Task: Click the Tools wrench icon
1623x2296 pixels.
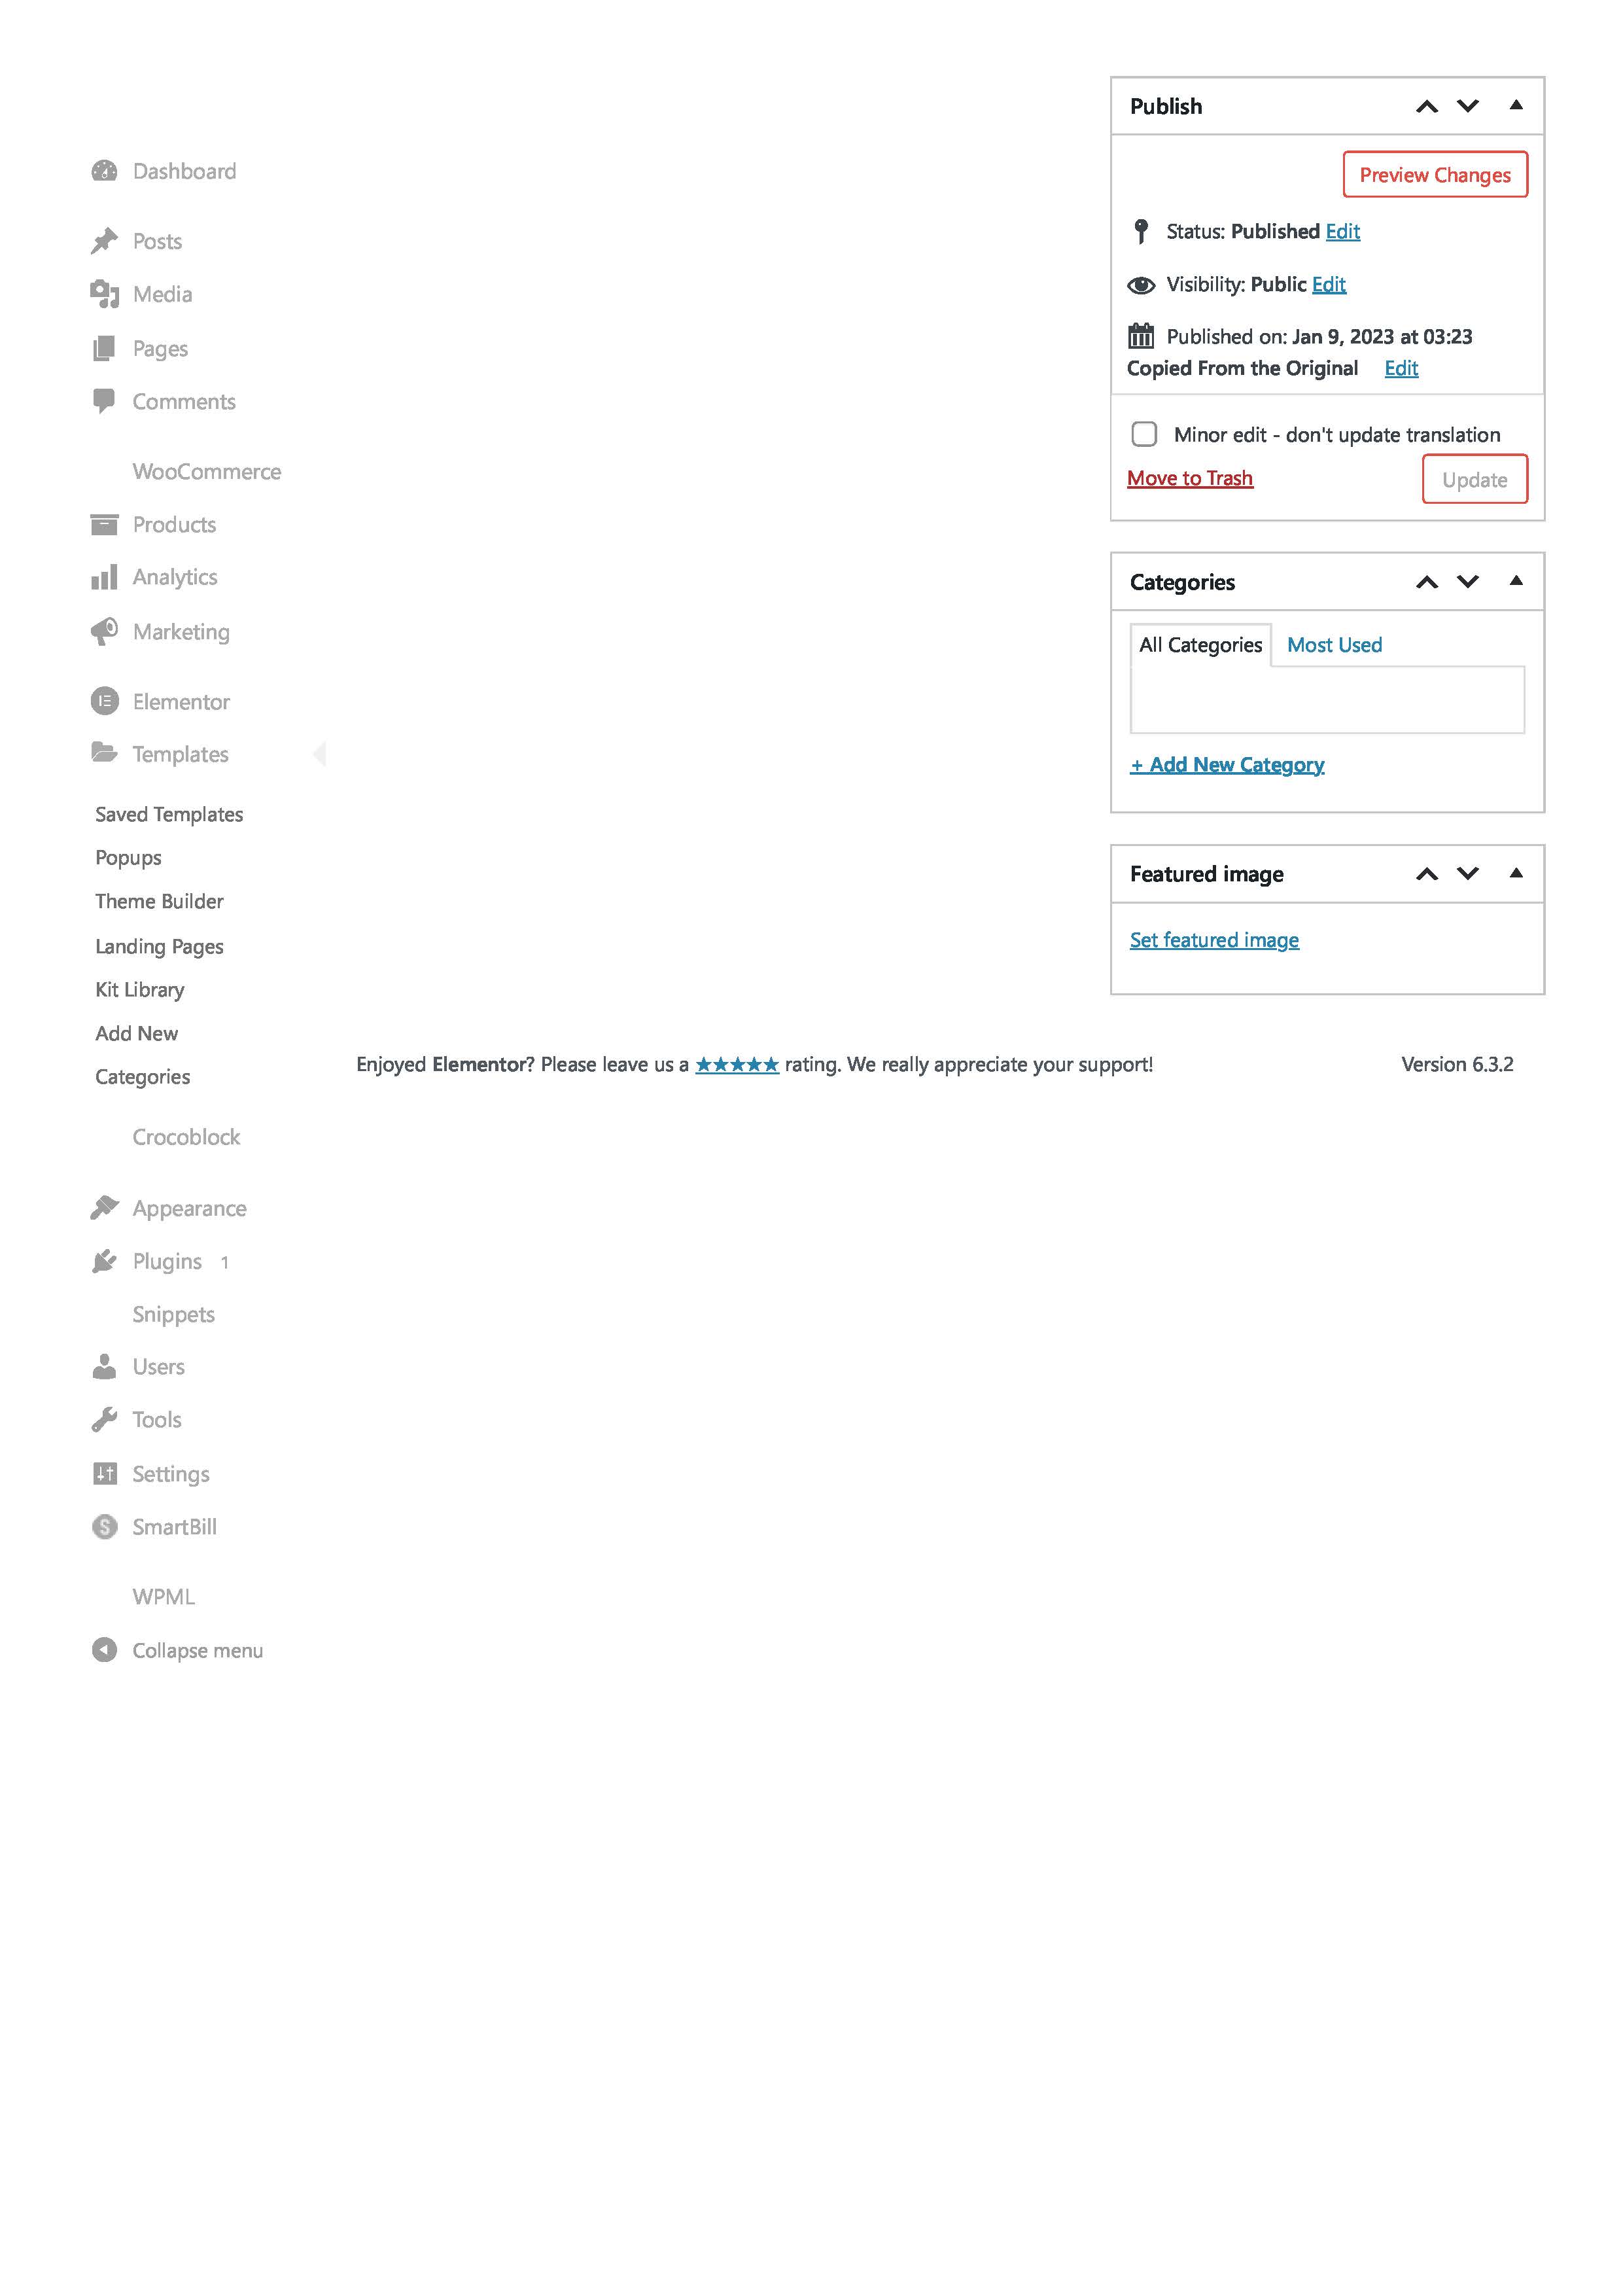Action: [104, 1420]
